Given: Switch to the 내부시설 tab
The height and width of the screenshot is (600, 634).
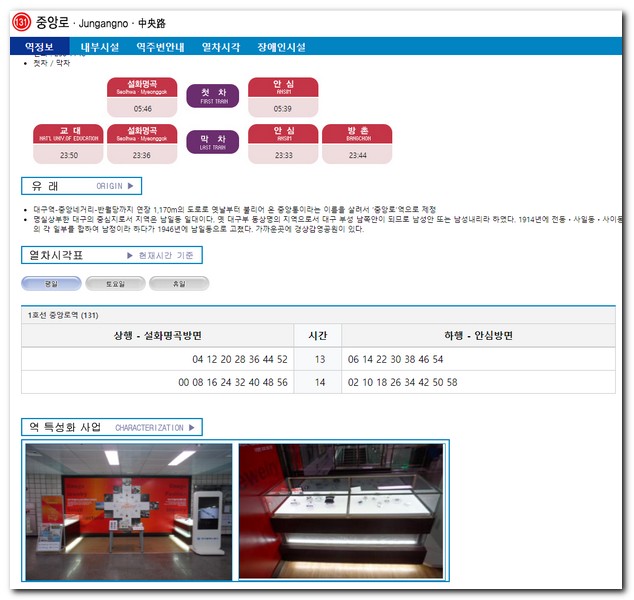Looking at the screenshot, I should (x=101, y=47).
